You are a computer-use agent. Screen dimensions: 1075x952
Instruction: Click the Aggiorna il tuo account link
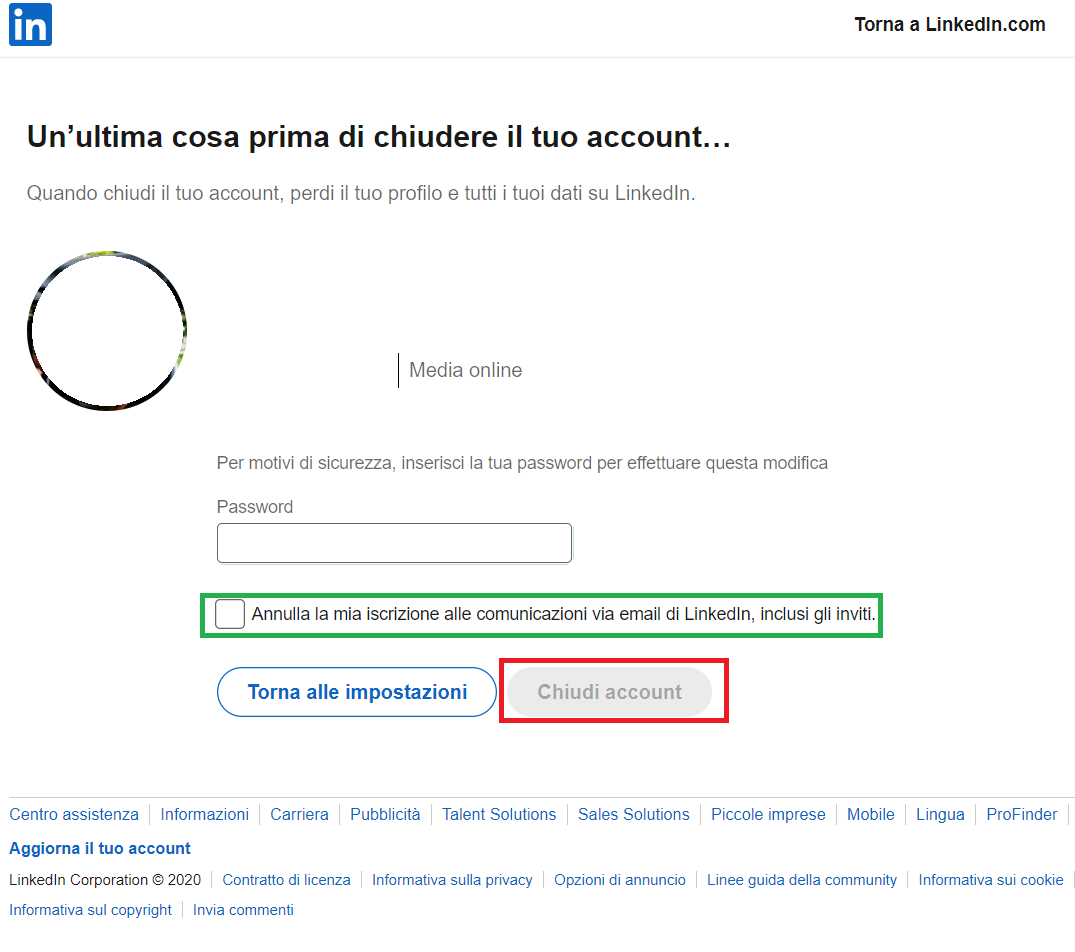tap(100, 848)
